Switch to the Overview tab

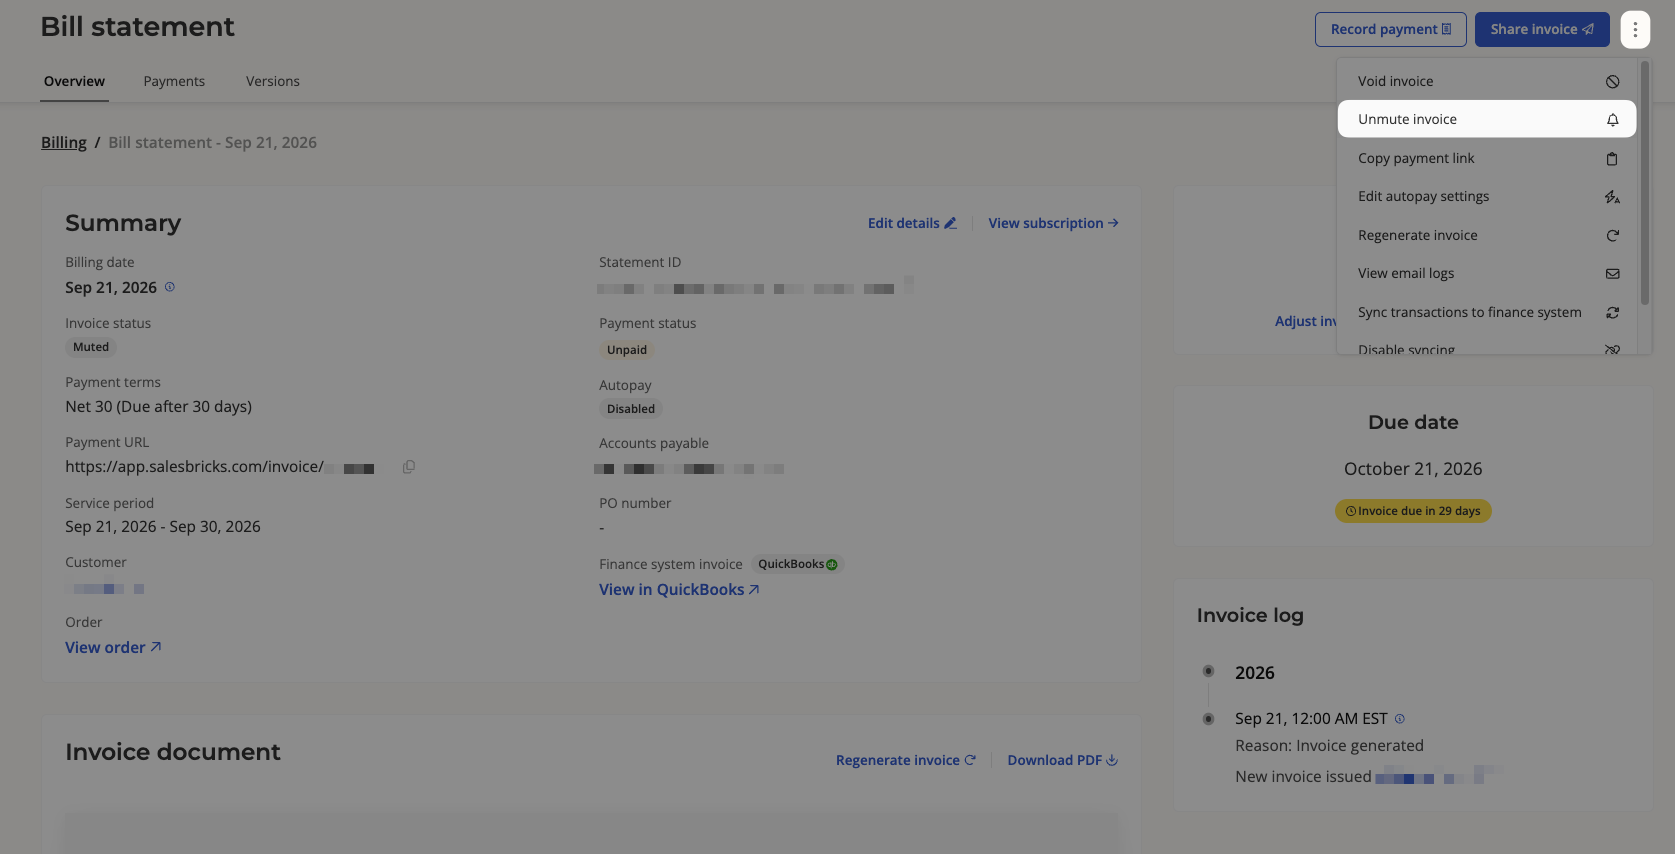pyautogui.click(x=74, y=81)
